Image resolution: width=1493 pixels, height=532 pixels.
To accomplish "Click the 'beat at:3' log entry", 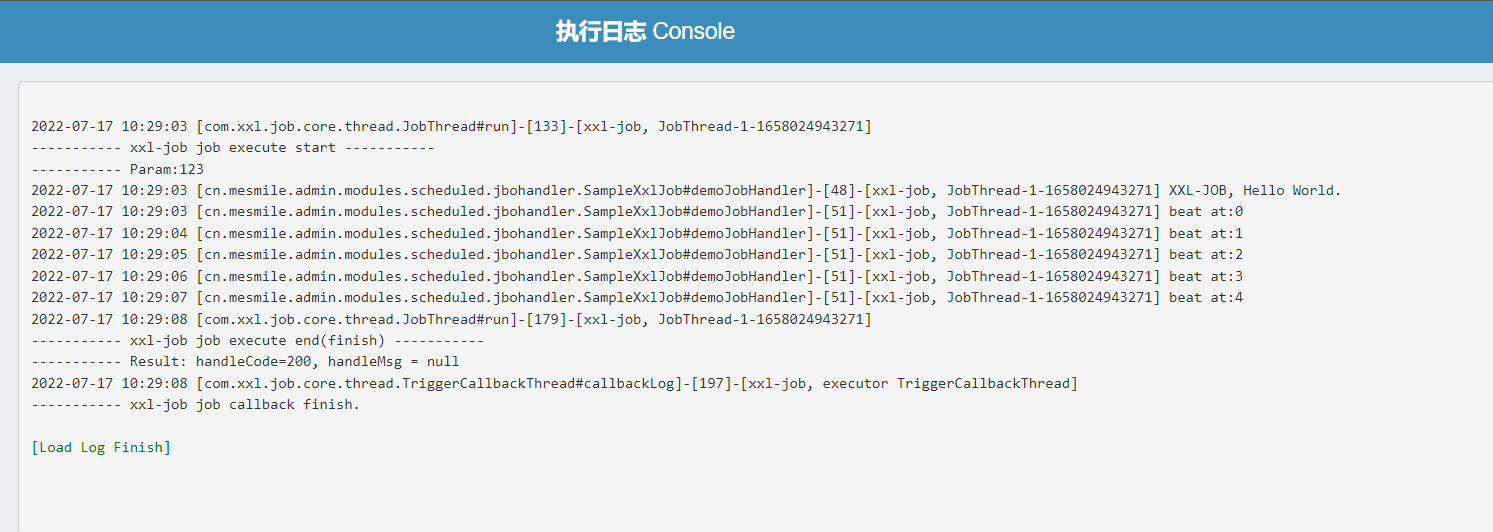I will [x=1205, y=276].
